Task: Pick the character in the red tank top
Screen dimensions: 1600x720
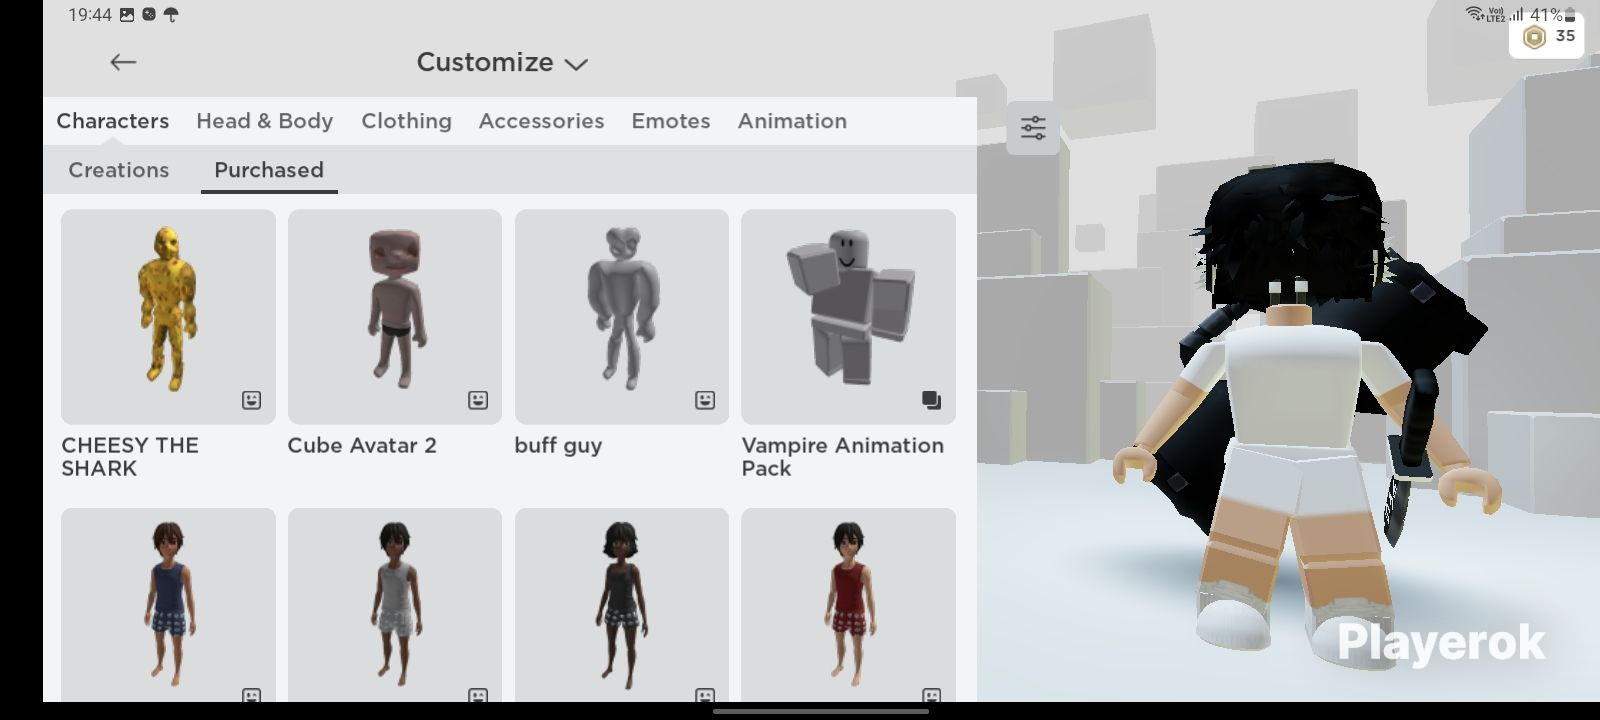Action: (x=848, y=605)
